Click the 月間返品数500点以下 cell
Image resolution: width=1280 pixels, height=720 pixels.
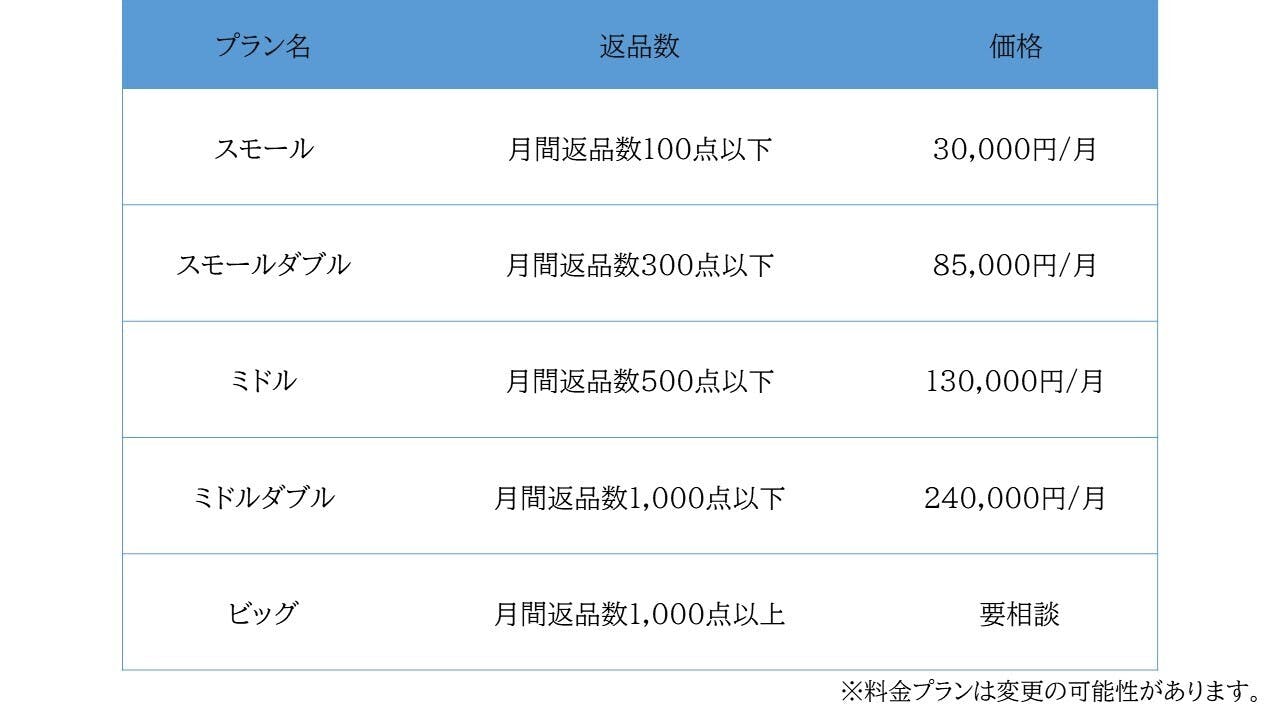pyautogui.click(x=640, y=381)
